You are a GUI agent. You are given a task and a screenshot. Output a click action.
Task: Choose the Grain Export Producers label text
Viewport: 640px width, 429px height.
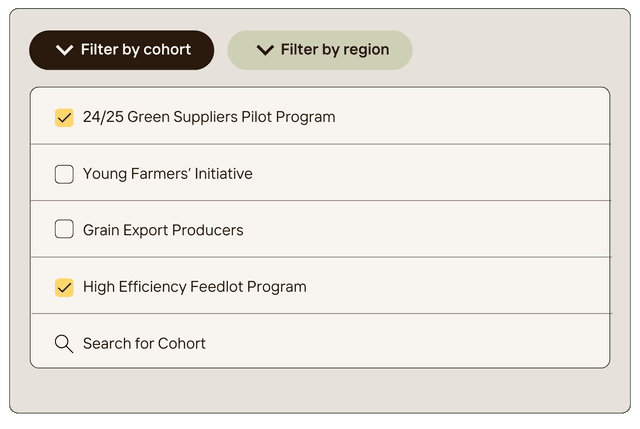point(163,230)
